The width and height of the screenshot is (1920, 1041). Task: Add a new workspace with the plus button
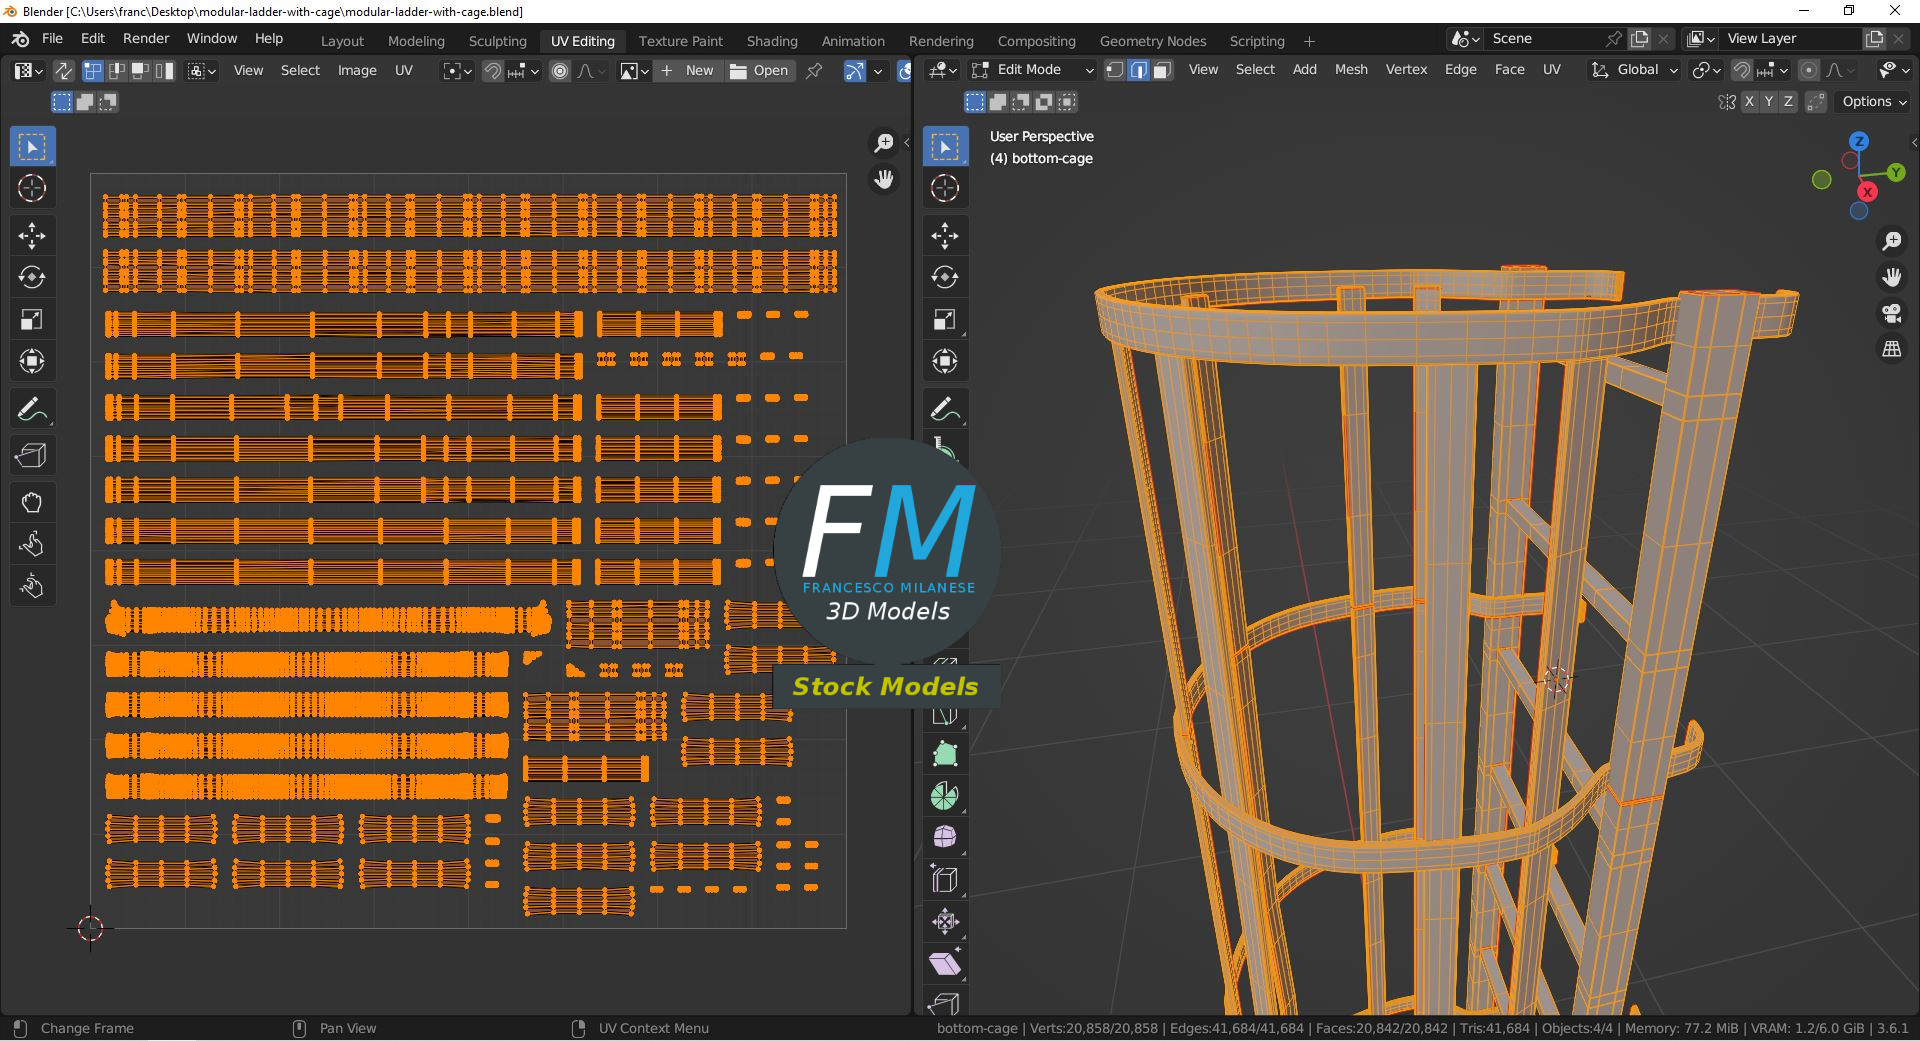pos(1309,41)
